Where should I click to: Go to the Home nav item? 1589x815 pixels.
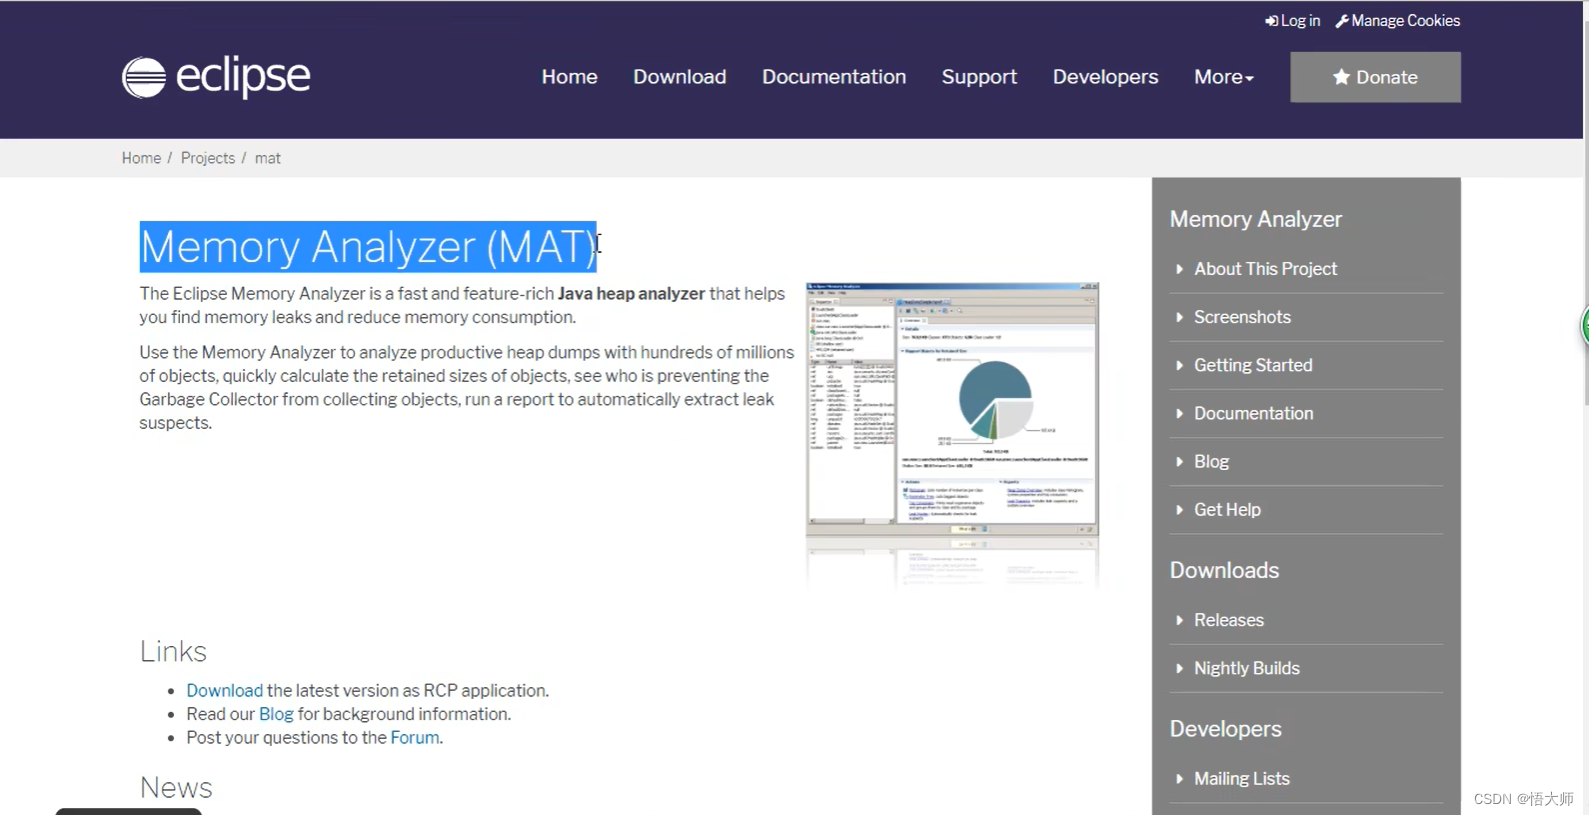[x=570, y=77]
